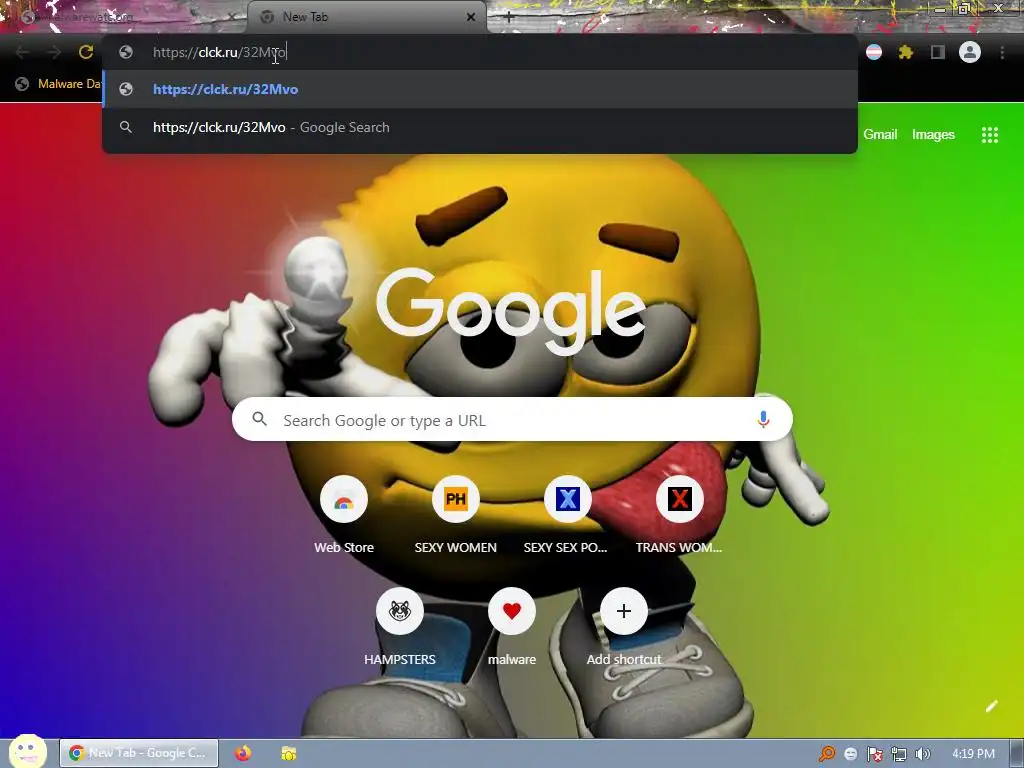The width and height of the screenshot is (1024, 768).
Task: Click the grey smiley face tray icon
Action: (x=850, y=754)
